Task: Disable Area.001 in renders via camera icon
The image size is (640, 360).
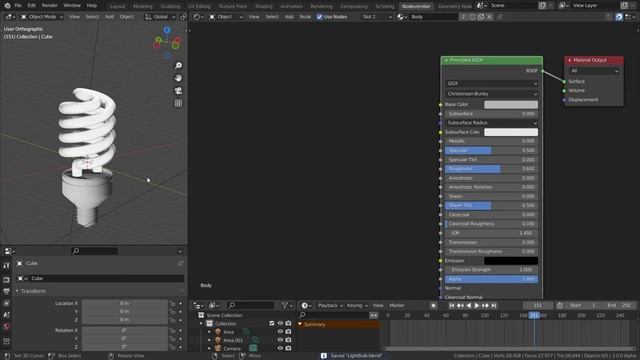Action: (x=289, y=340)
